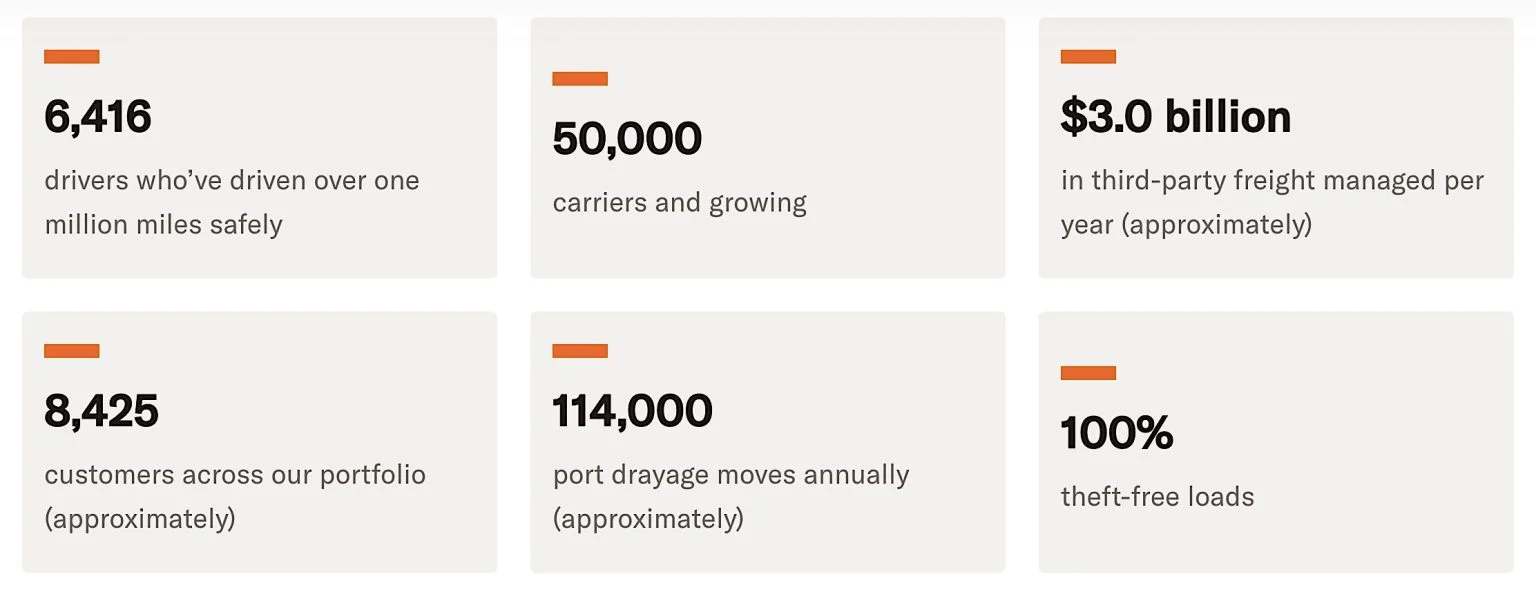Screen dimensions: 1536x590
Task: Click the orange bar above 114,000
Action: coord(580,351)
